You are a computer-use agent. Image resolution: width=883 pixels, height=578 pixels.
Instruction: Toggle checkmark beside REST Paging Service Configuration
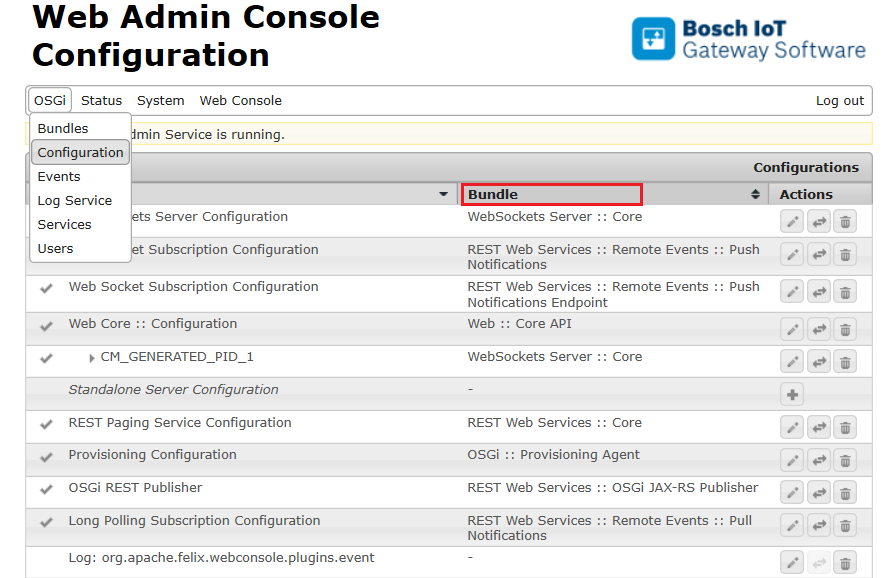(x=48, y=422)
